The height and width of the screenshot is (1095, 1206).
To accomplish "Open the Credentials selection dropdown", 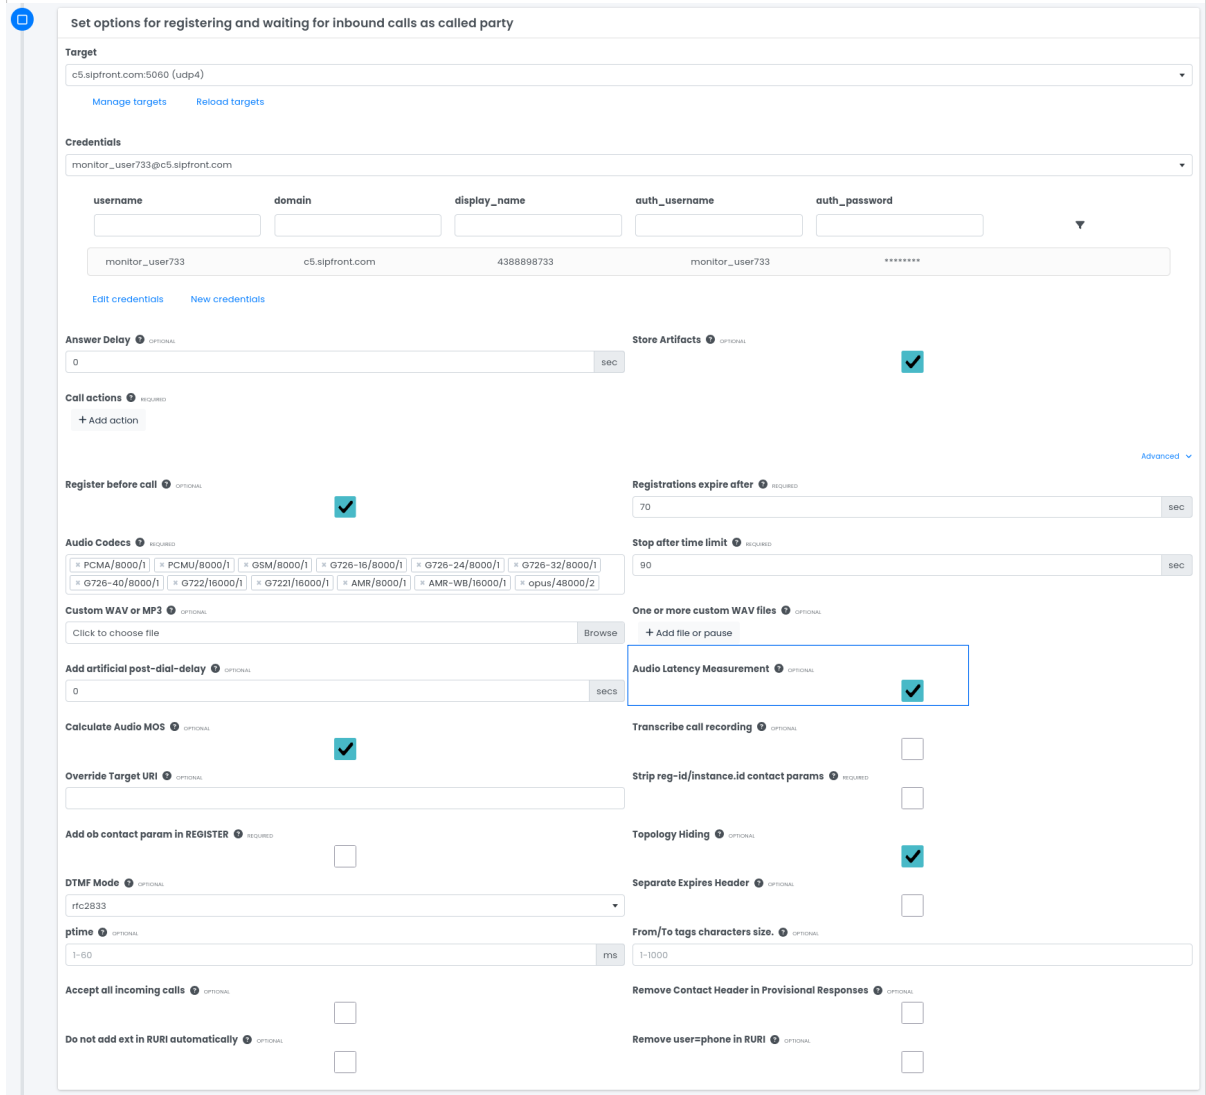I will (x=628, y=165).
